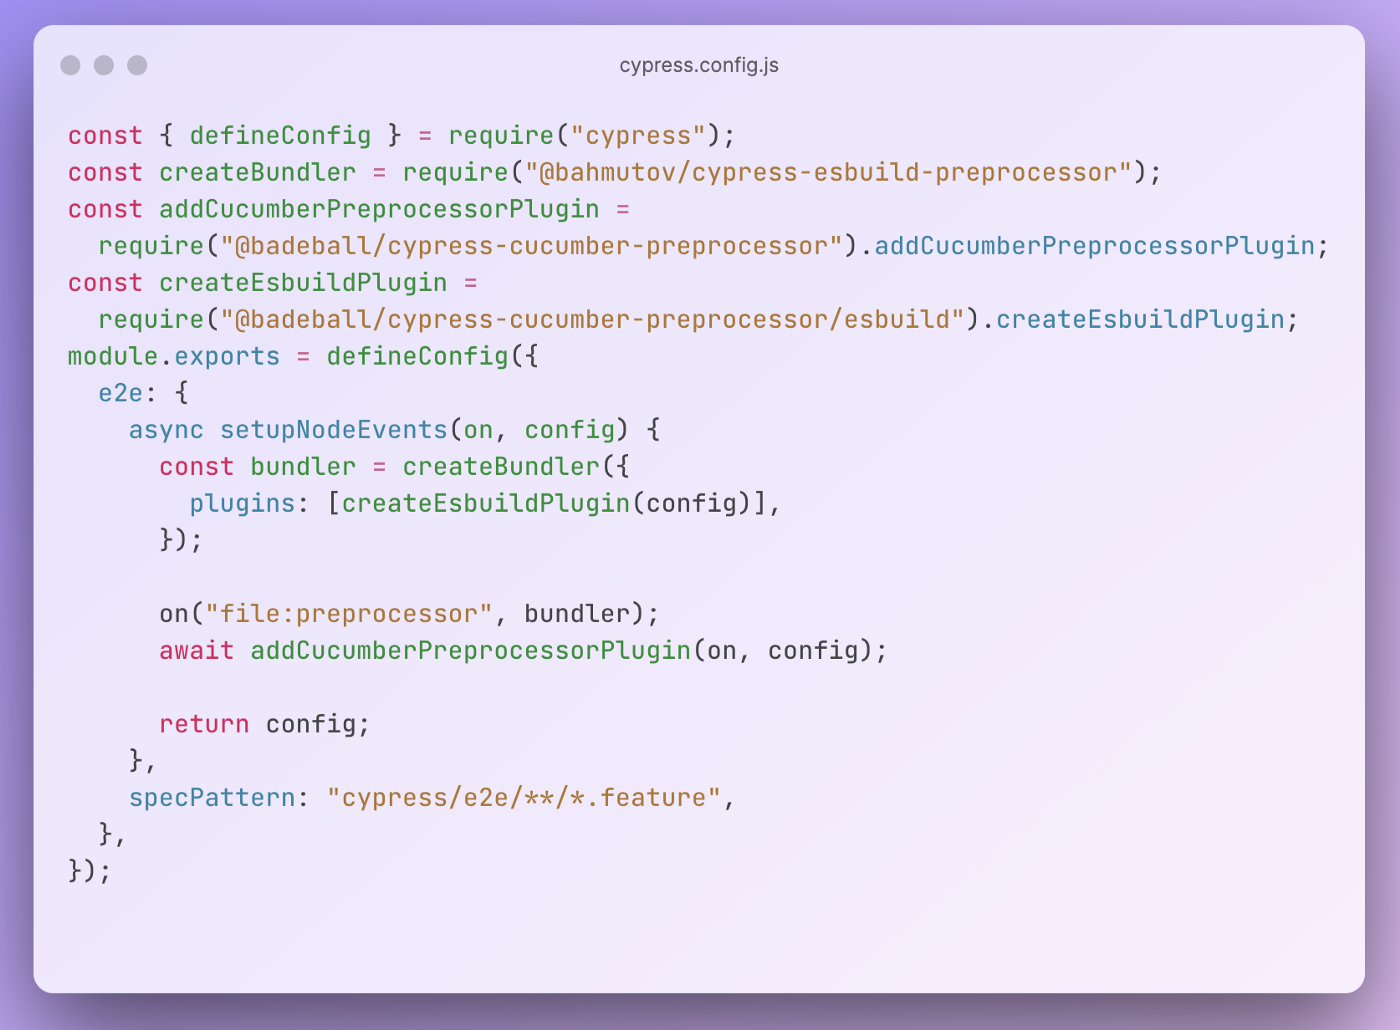Click createEsbuildPlugin(config) in plugins array

tap(546, 503)
